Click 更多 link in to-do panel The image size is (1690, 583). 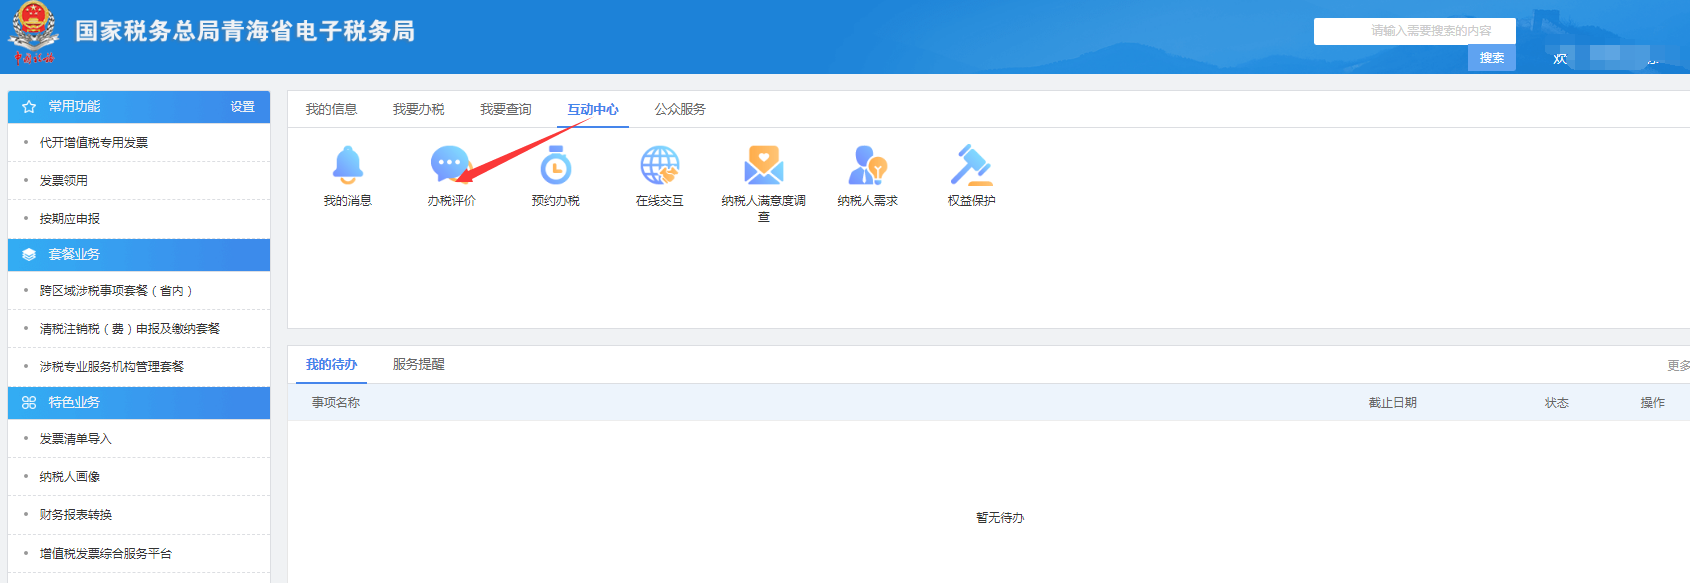click(x=1678, y=366)
